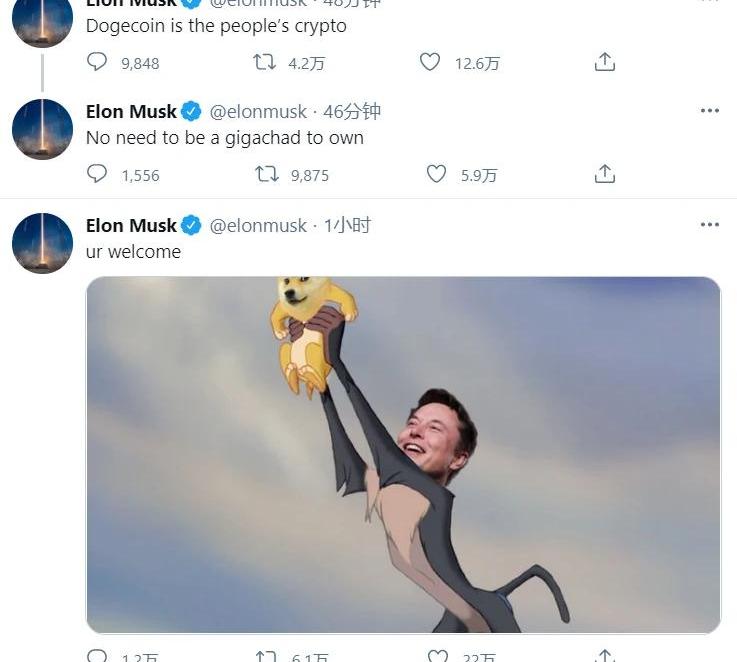Open the 1小时 timestamp link

347,226
